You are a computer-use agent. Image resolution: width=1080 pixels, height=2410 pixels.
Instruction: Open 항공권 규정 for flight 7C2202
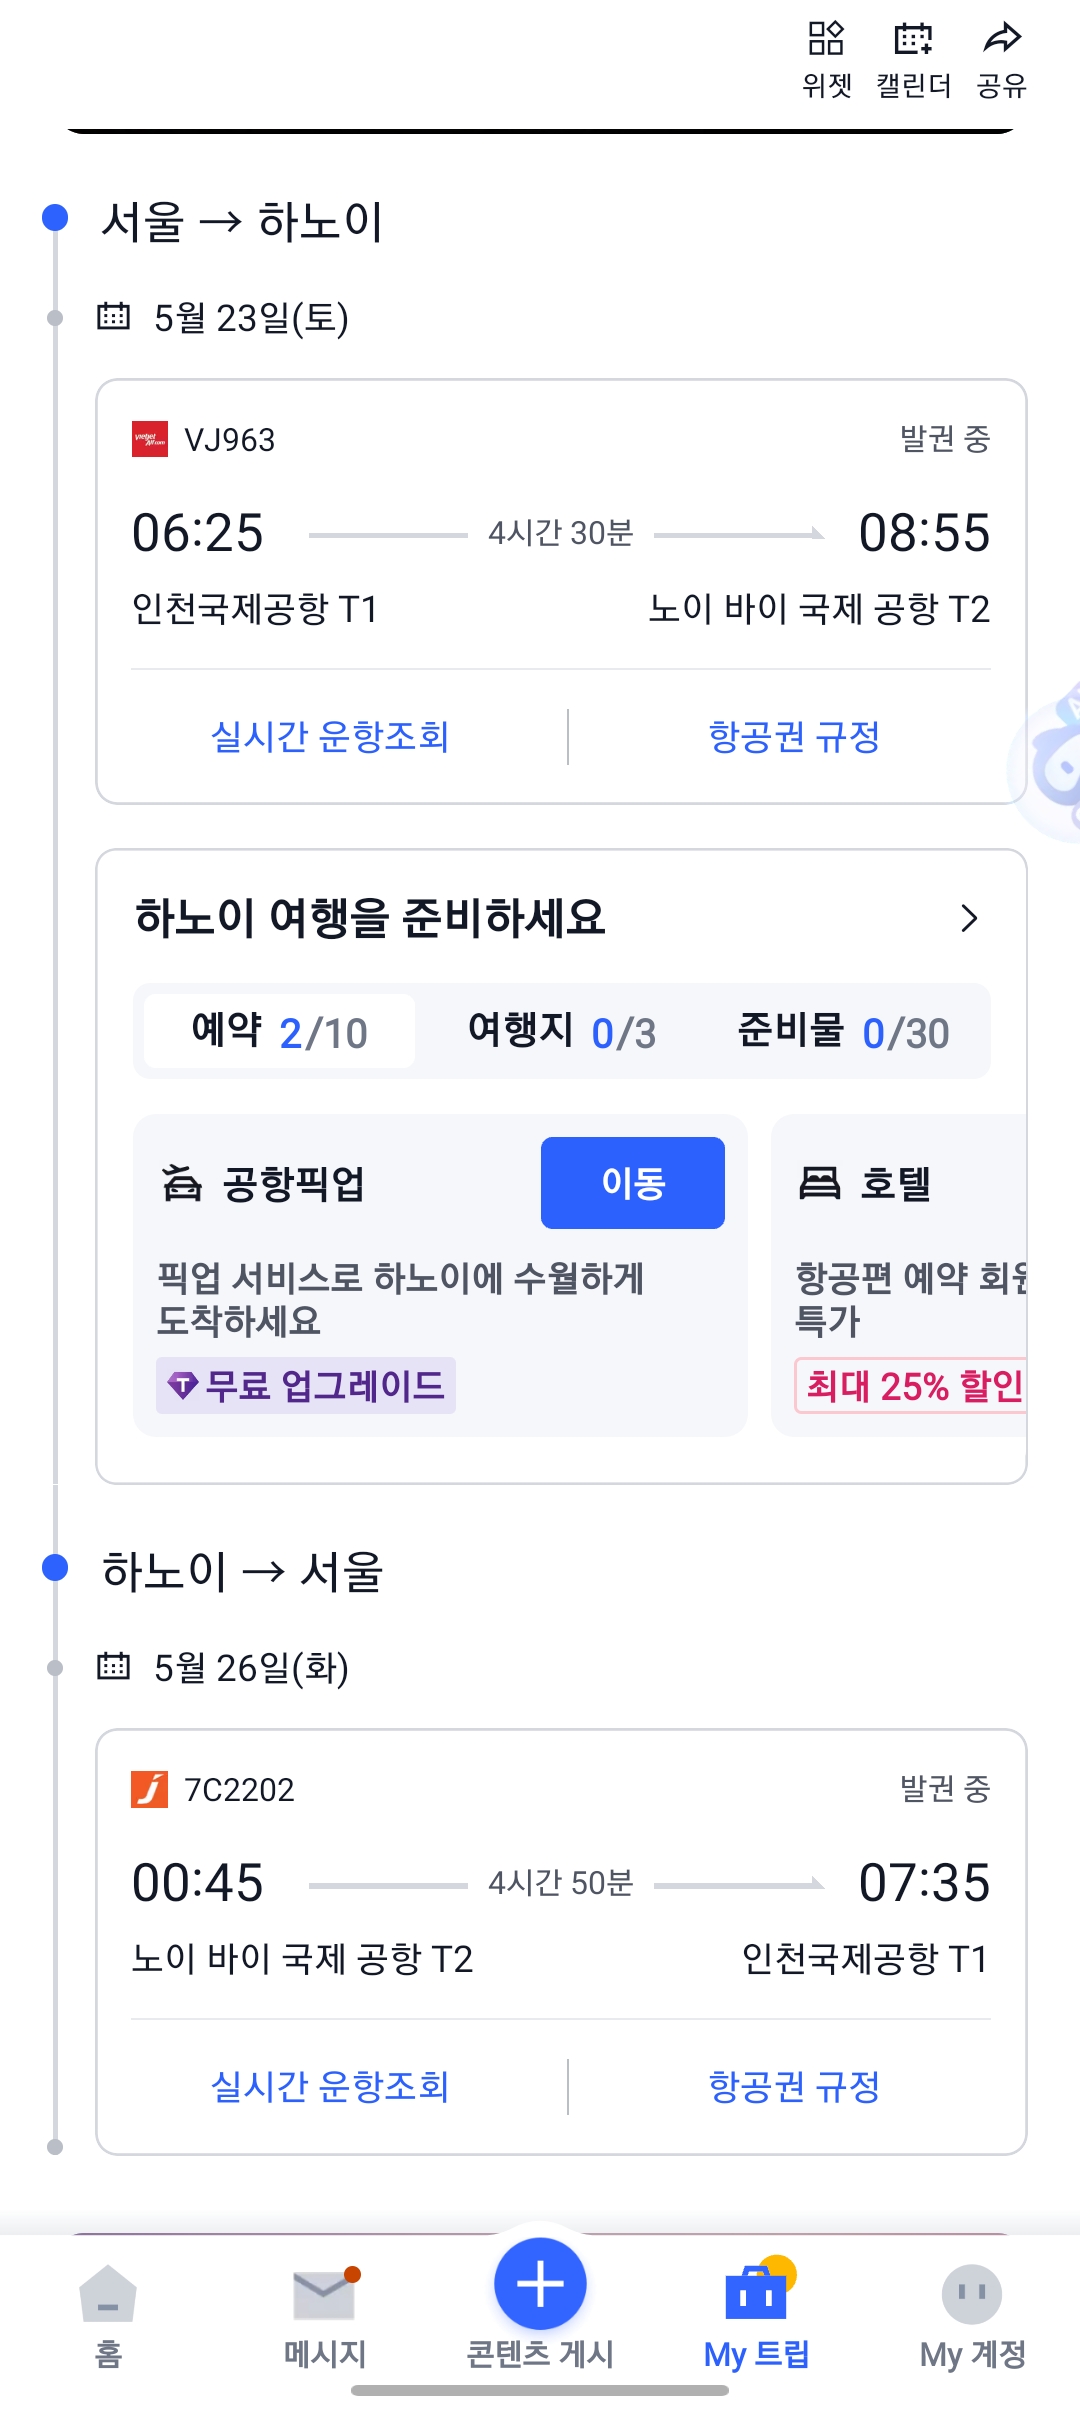point(794,2087)
